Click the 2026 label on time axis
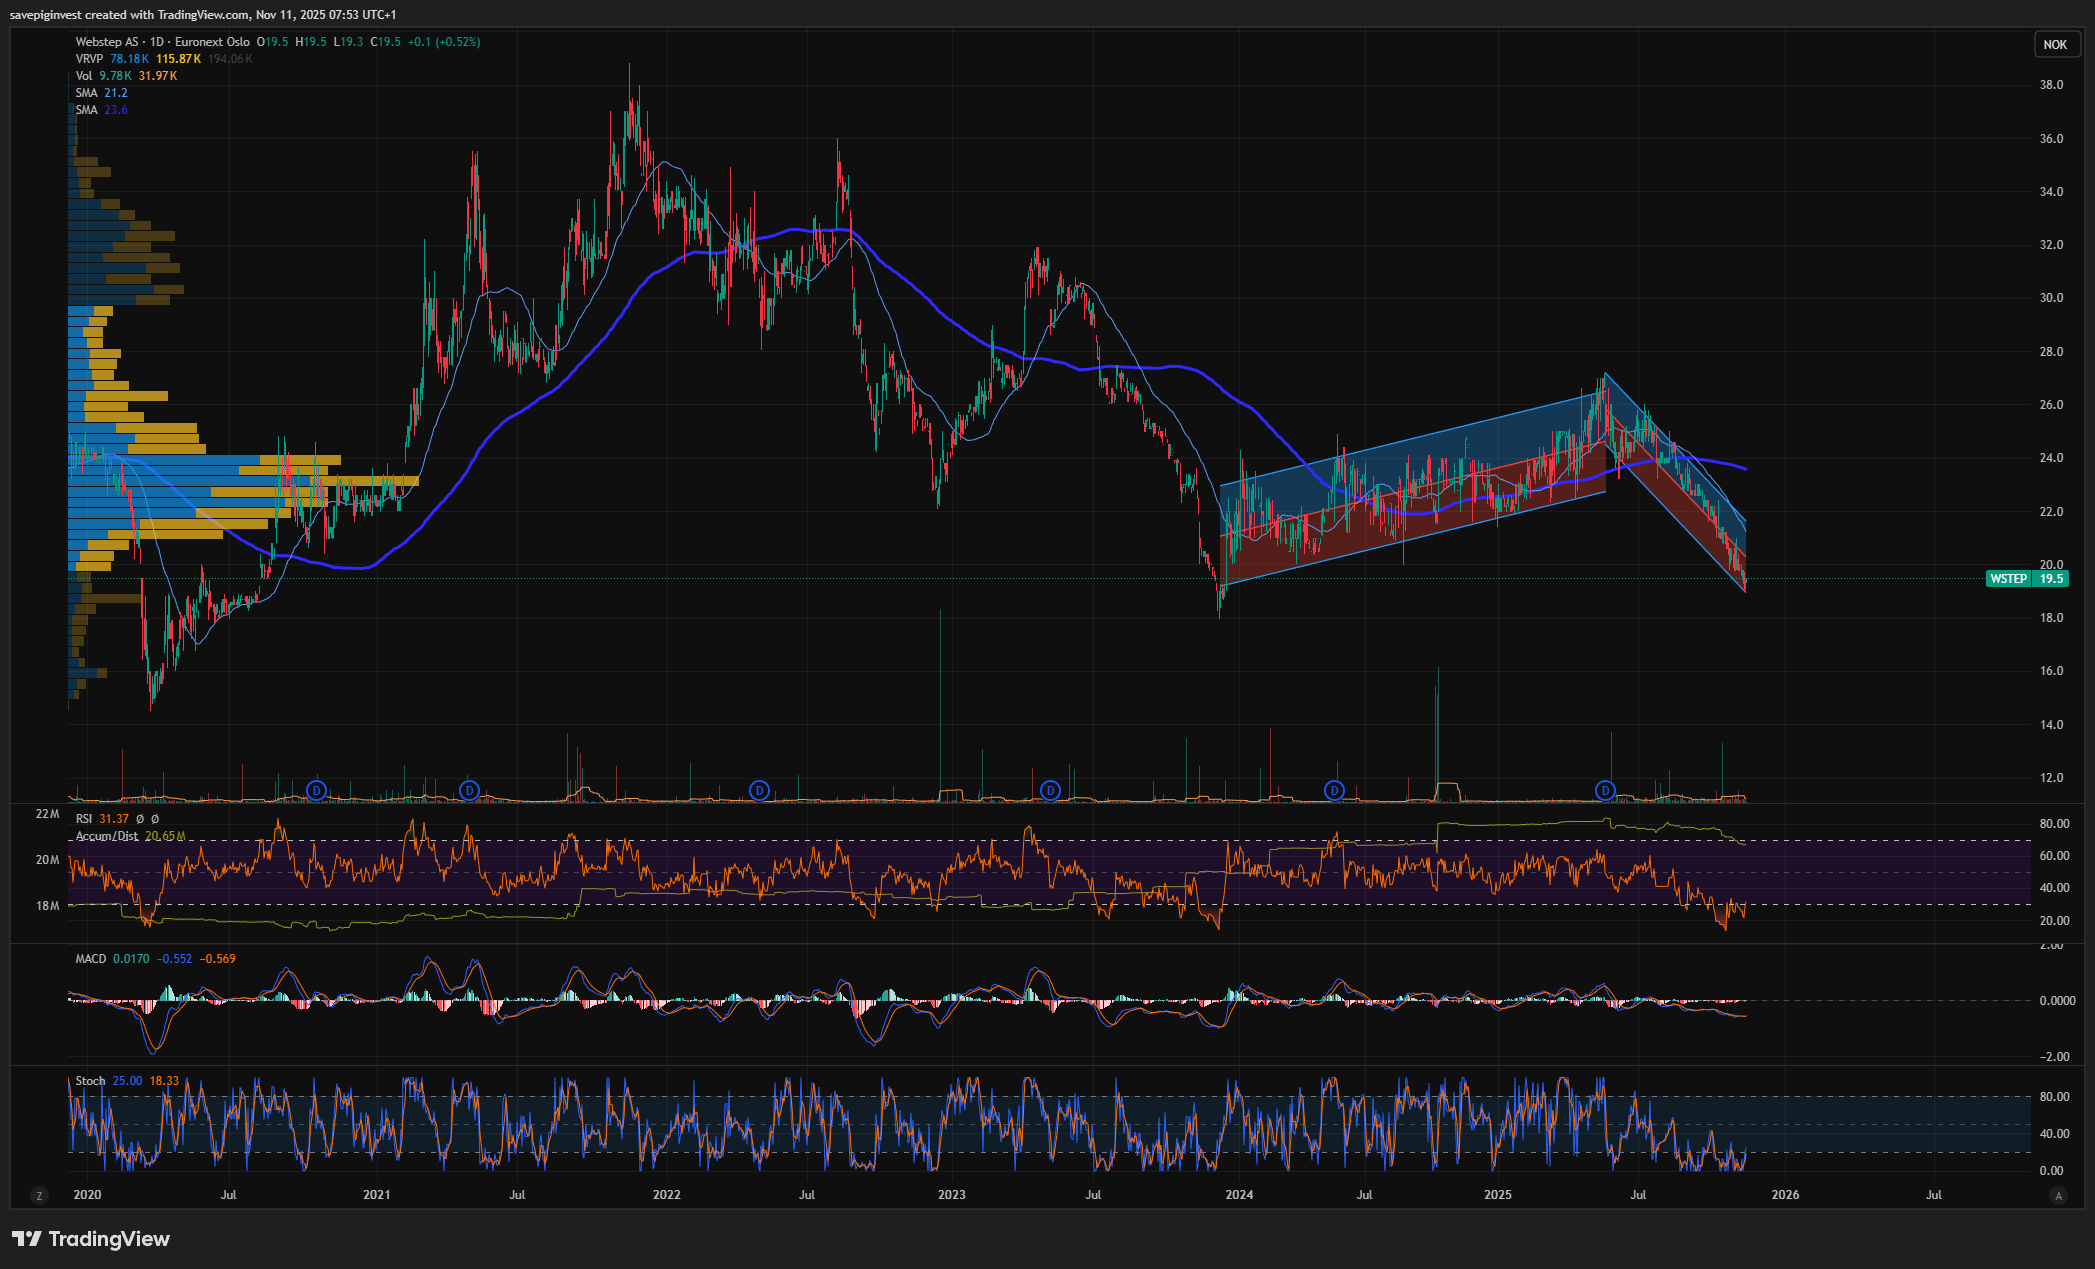 pyautogui.click(x=1785, y=1195)
